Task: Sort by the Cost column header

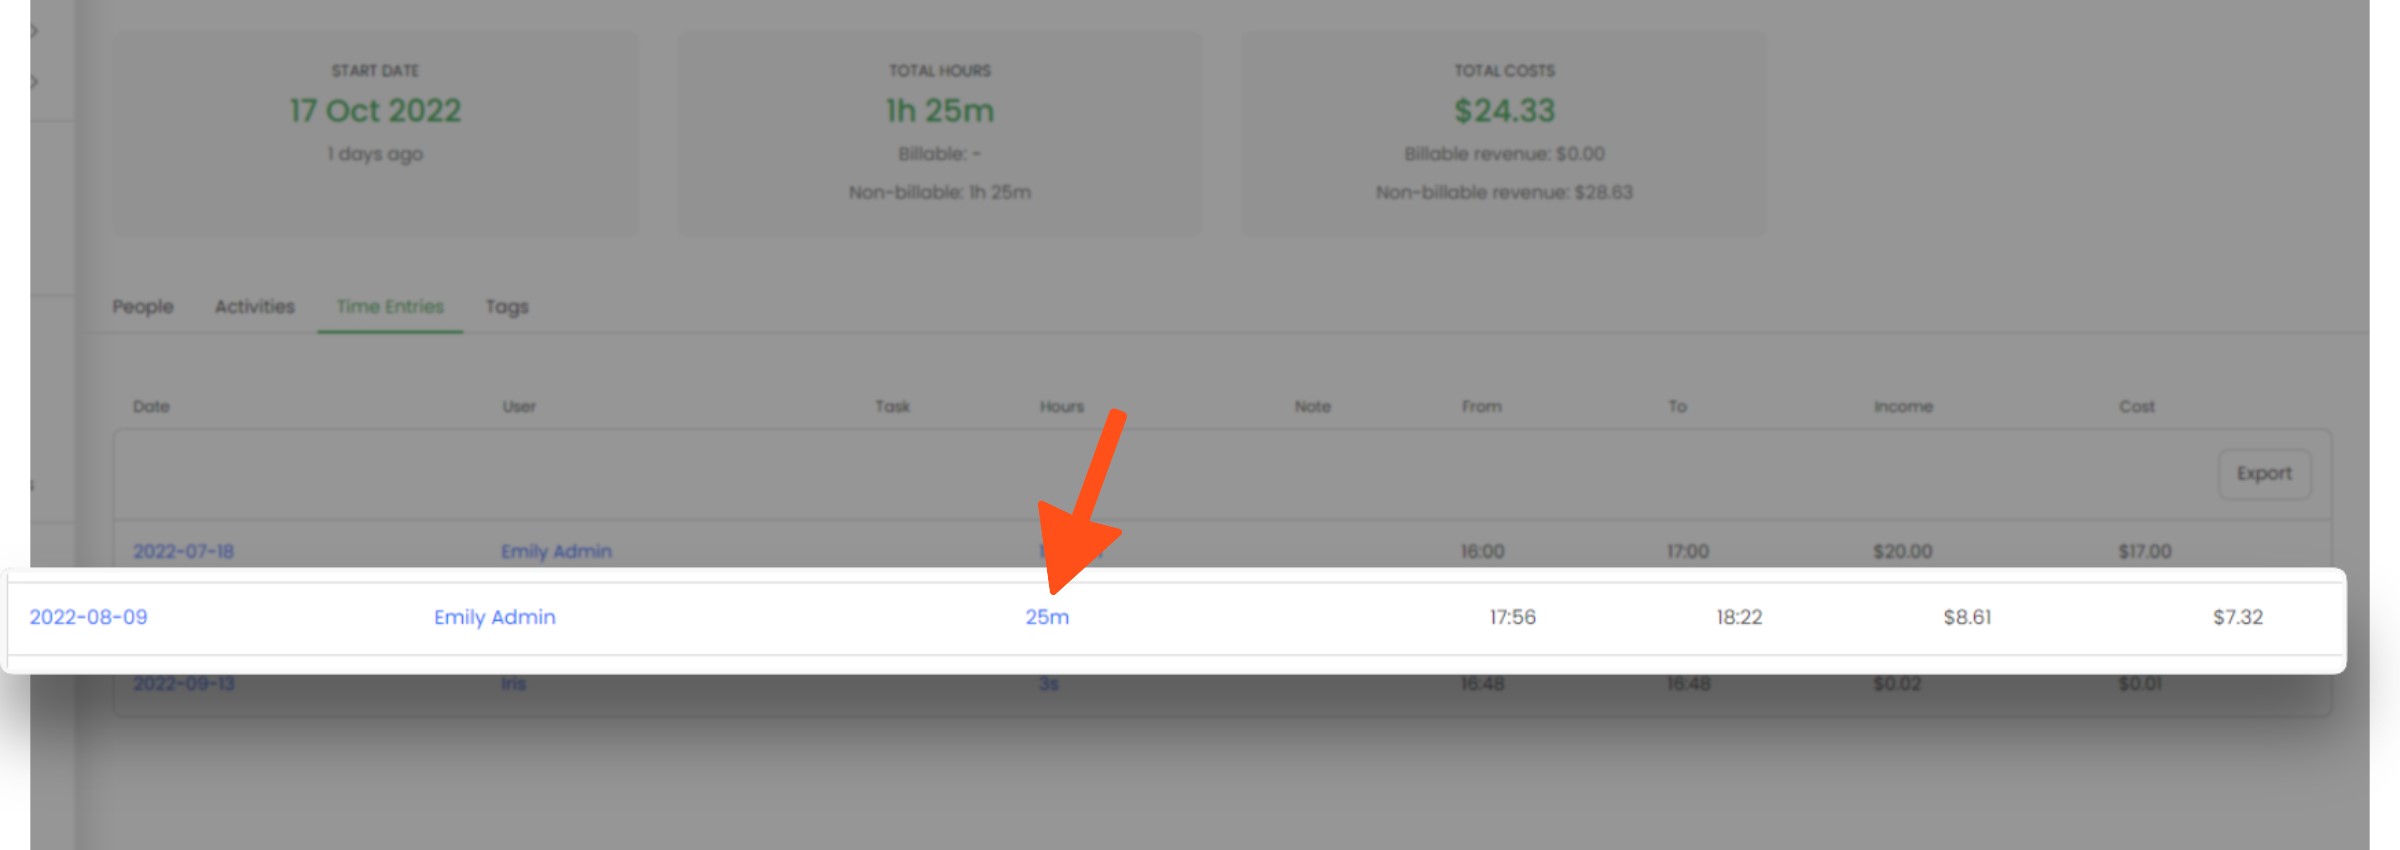Action: point(2137,406)
